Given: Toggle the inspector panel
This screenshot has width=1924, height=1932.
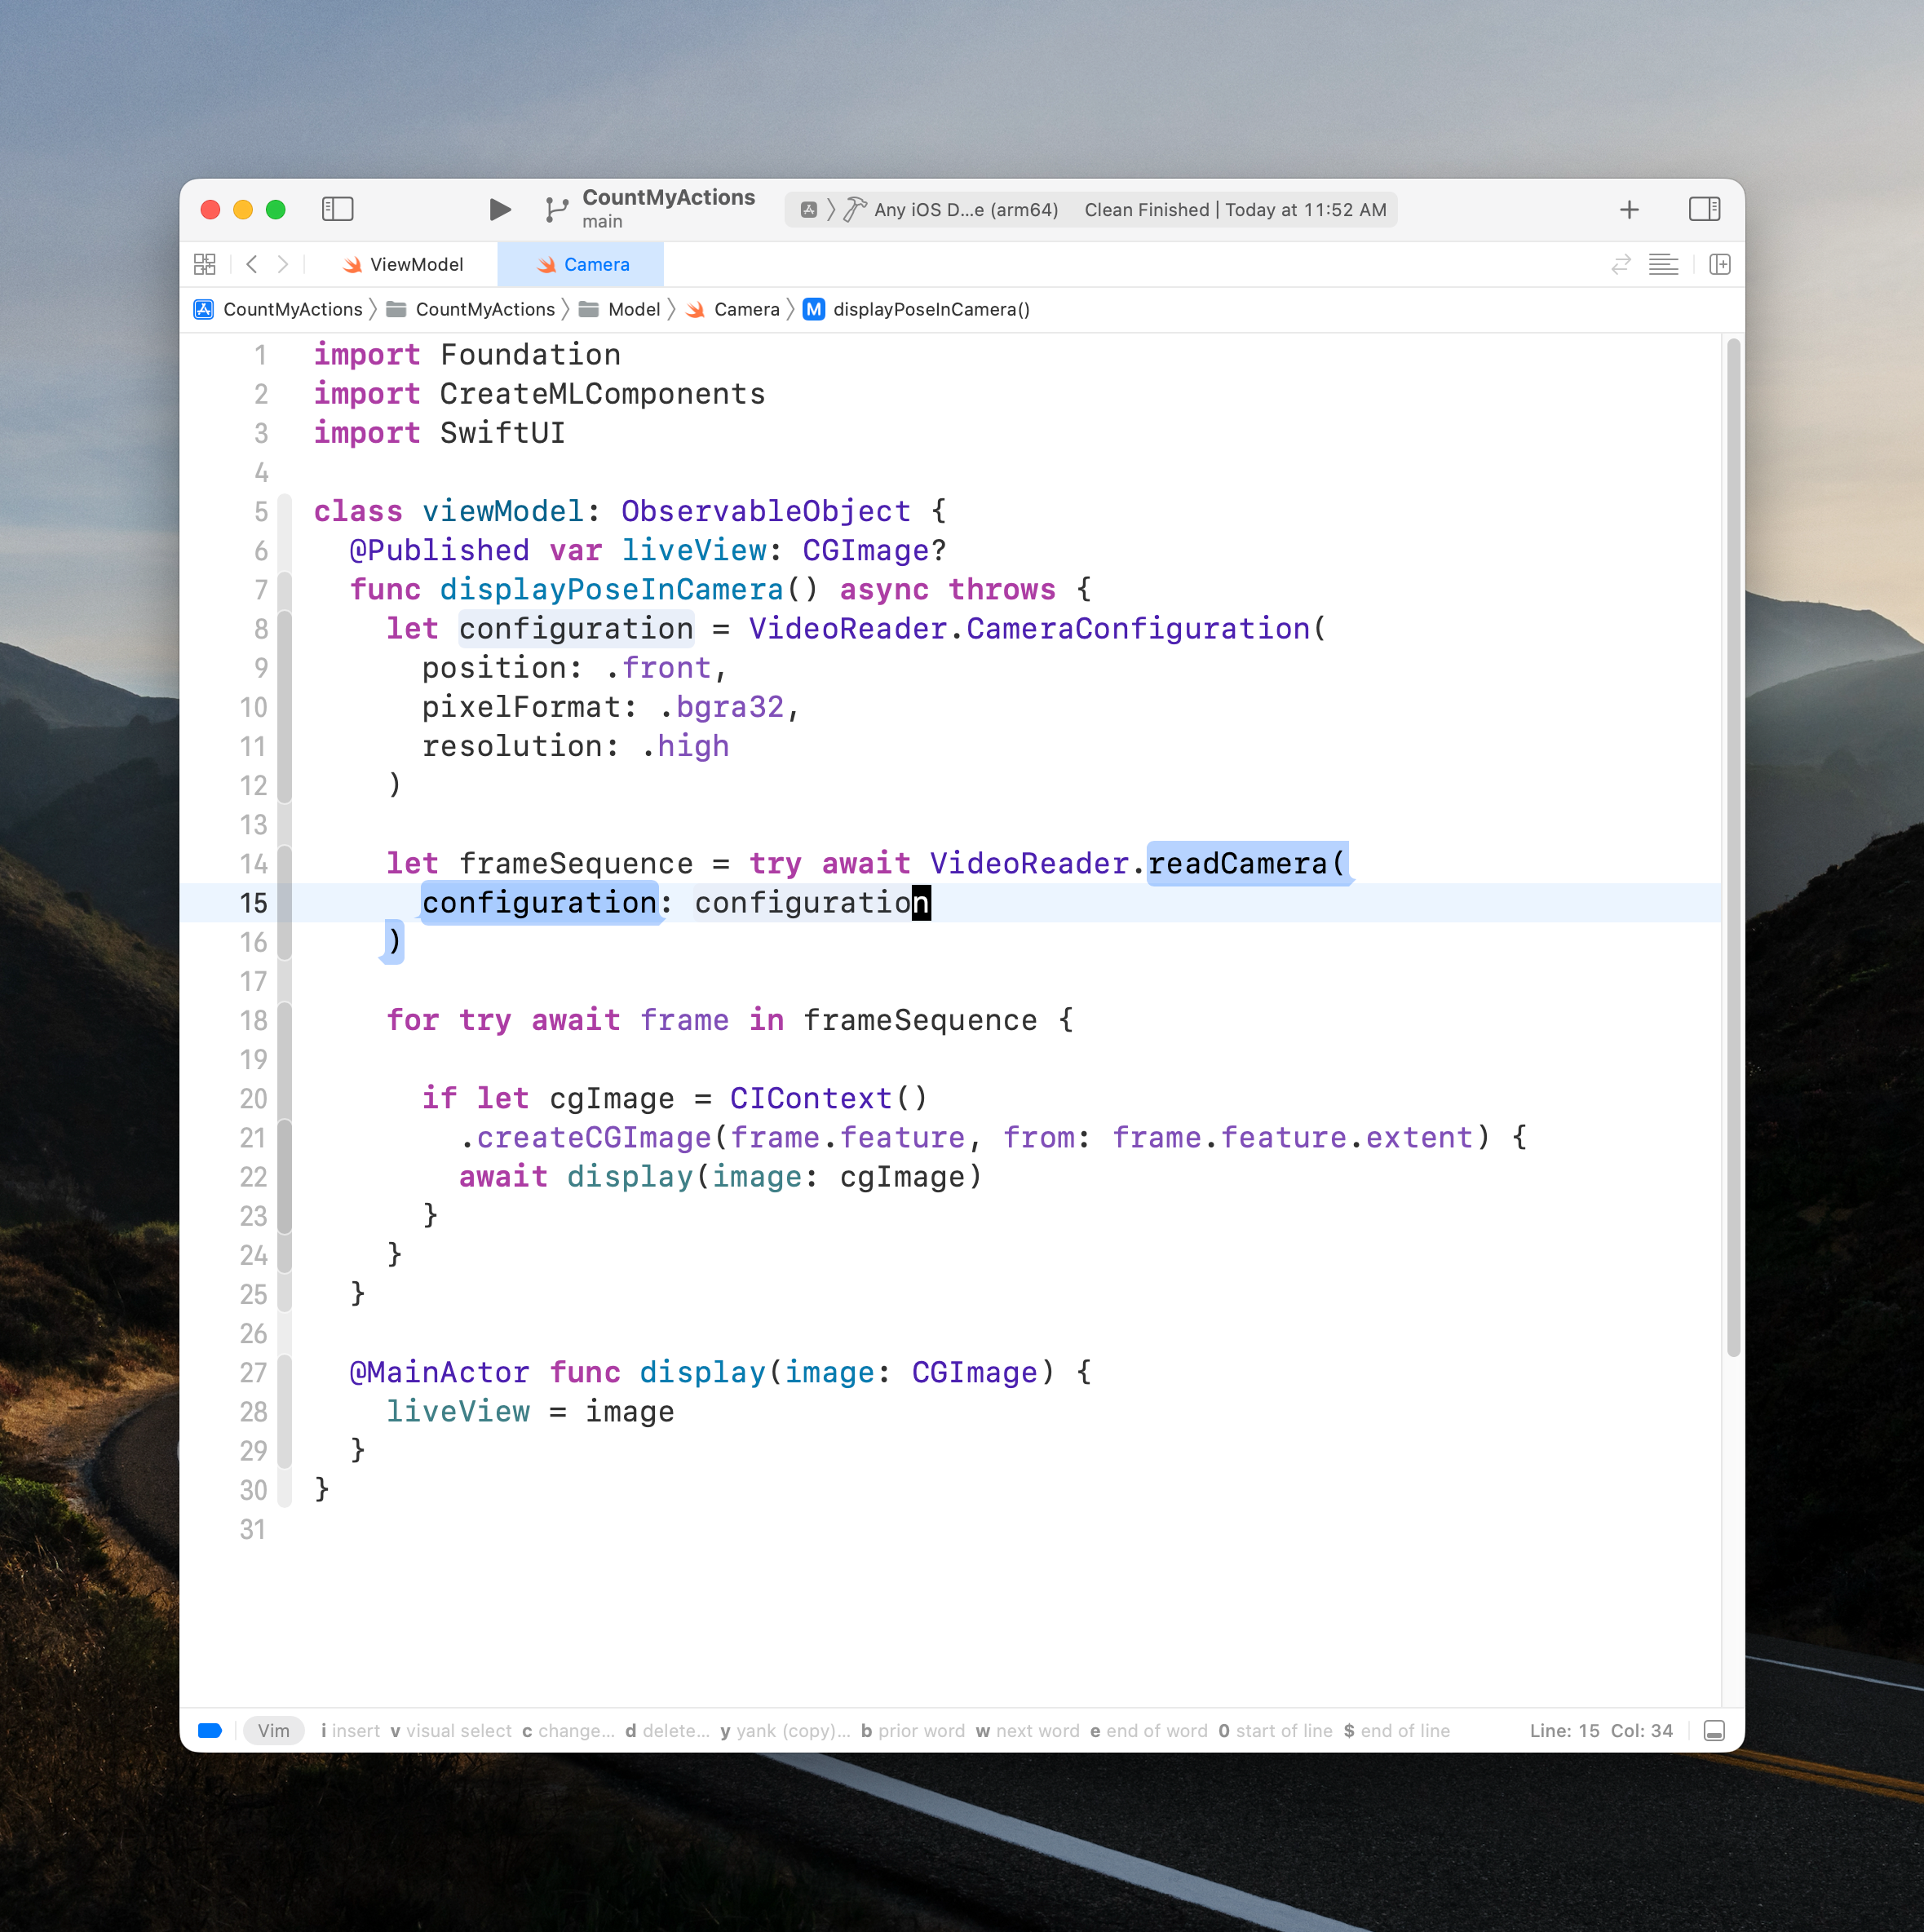Looking at the screenshot, I should (x=1703, y=209).
